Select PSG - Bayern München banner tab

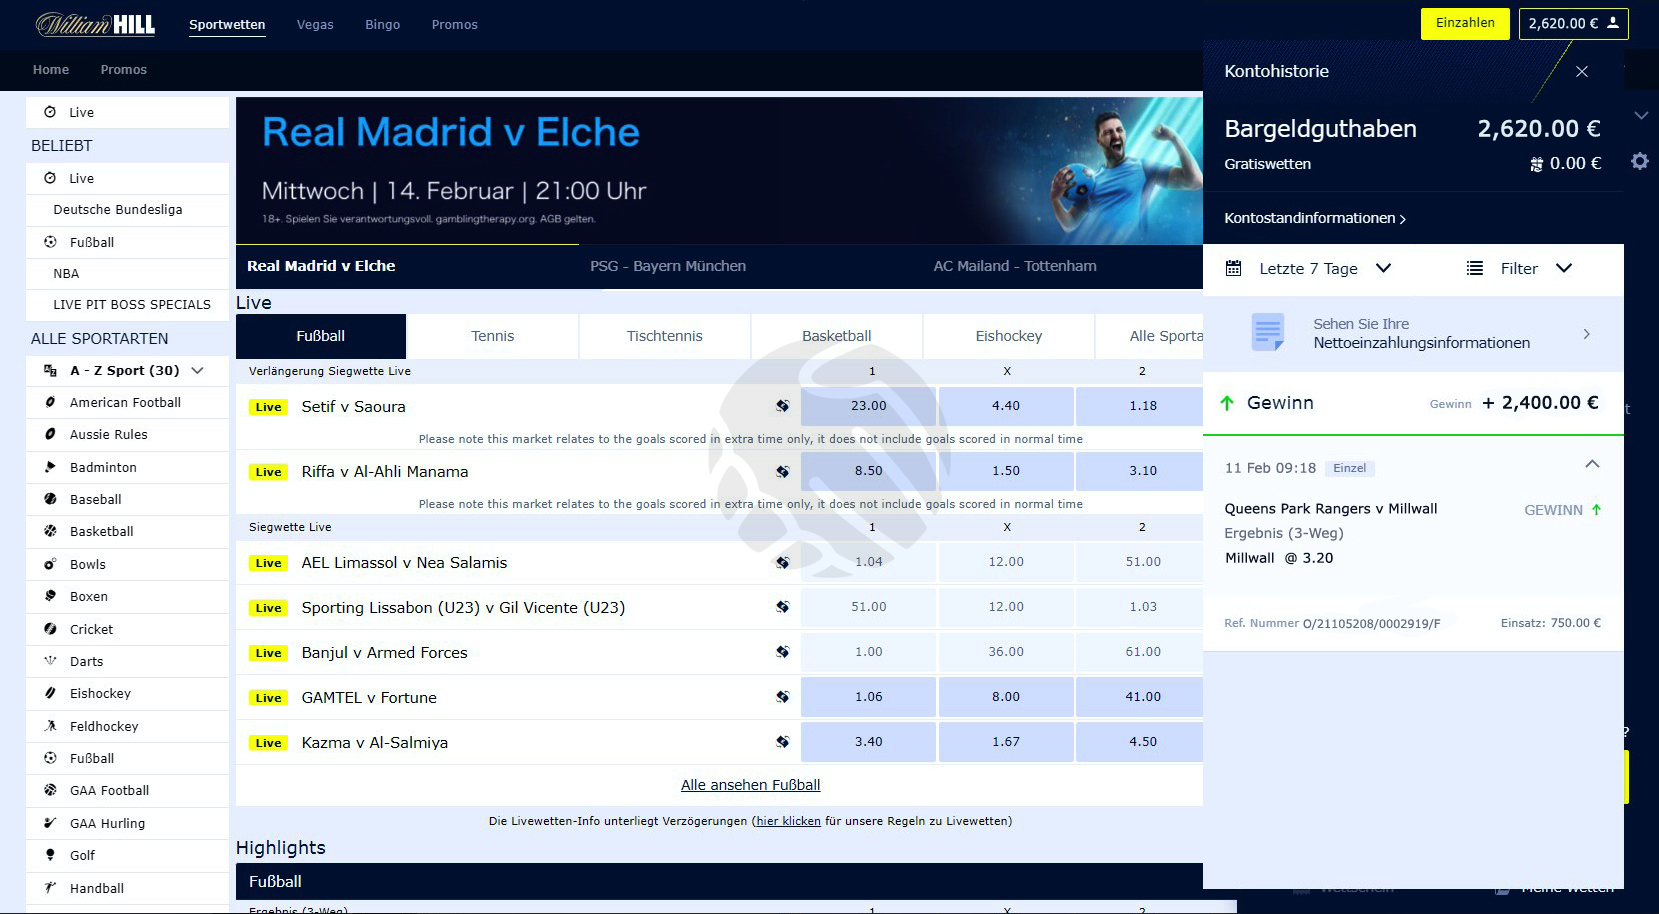coord(668,266)
